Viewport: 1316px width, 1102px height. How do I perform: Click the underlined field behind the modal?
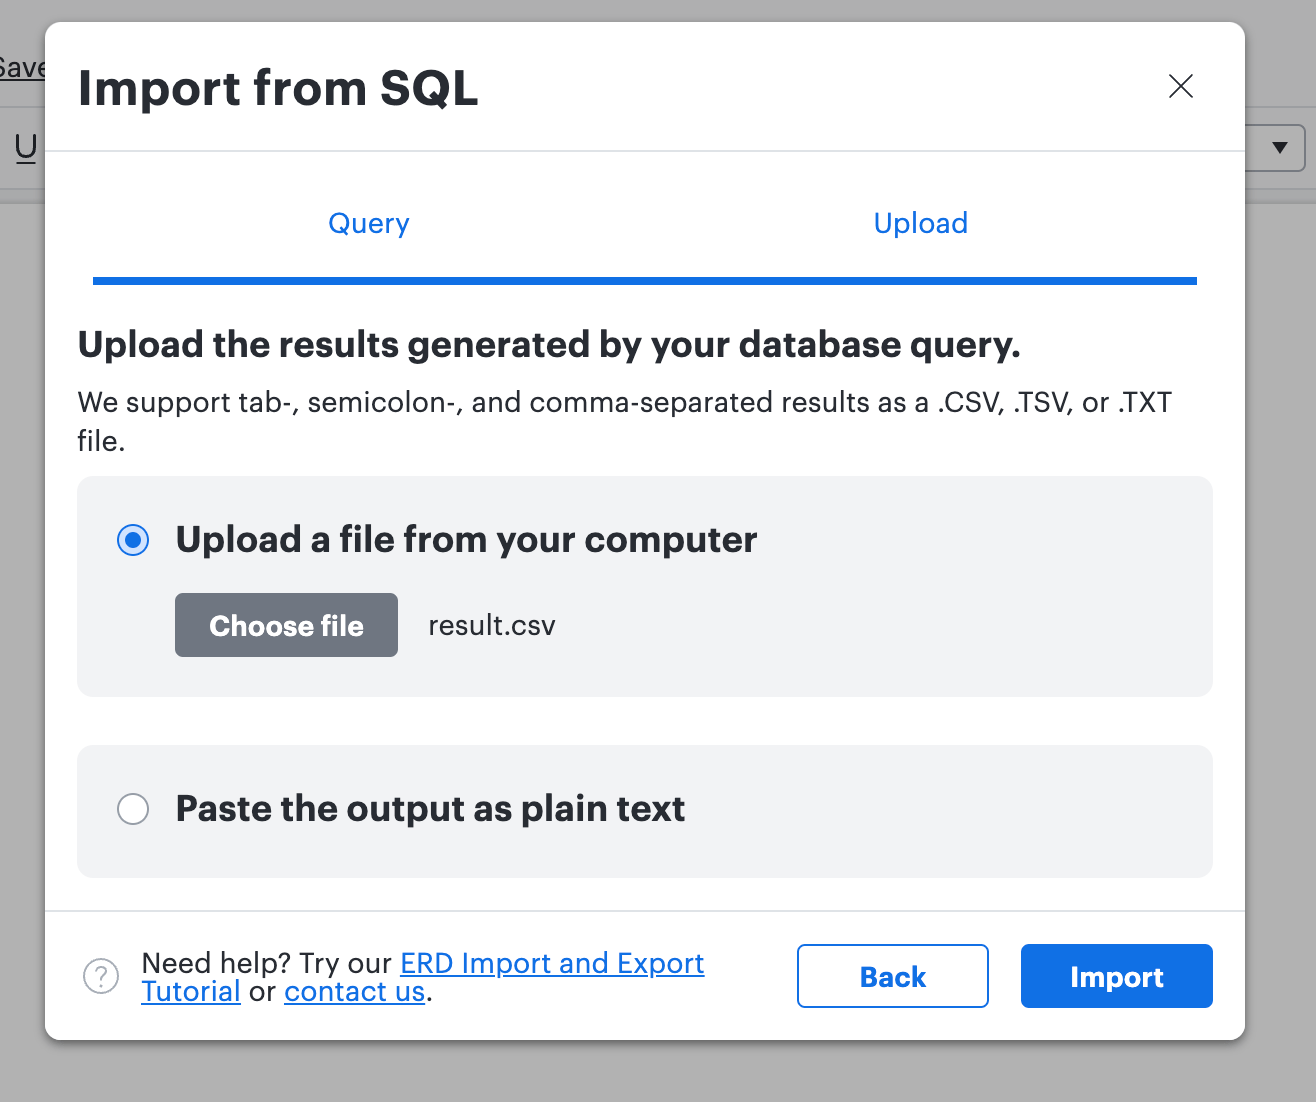(25, 147)
